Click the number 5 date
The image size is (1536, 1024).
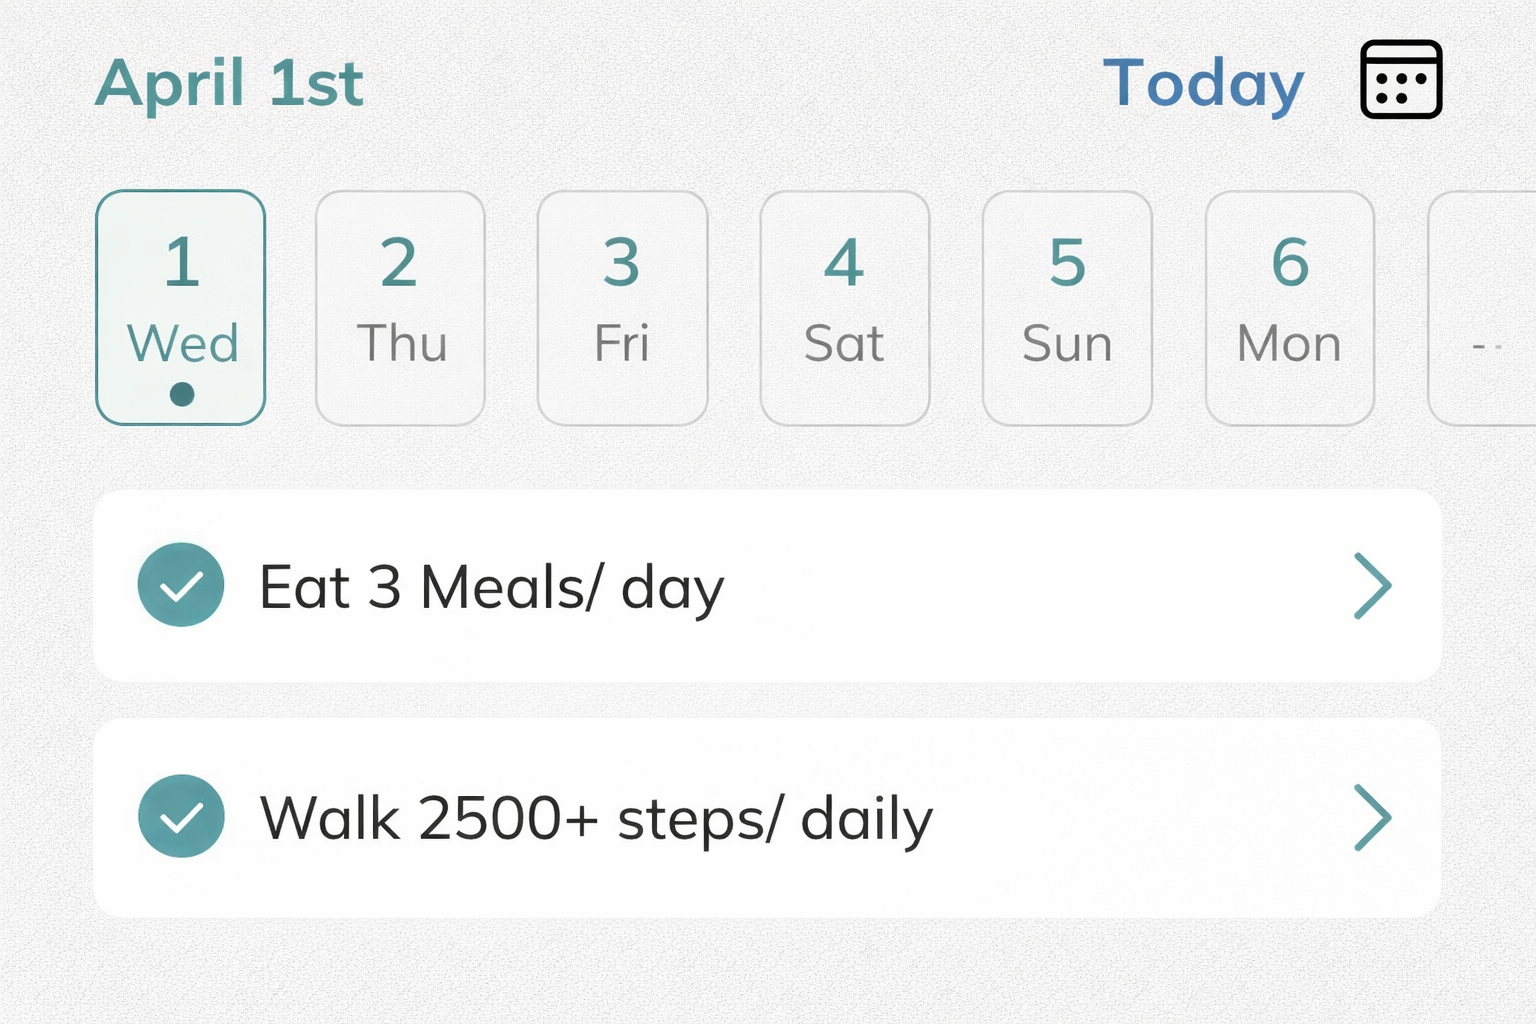(1067, 262)
